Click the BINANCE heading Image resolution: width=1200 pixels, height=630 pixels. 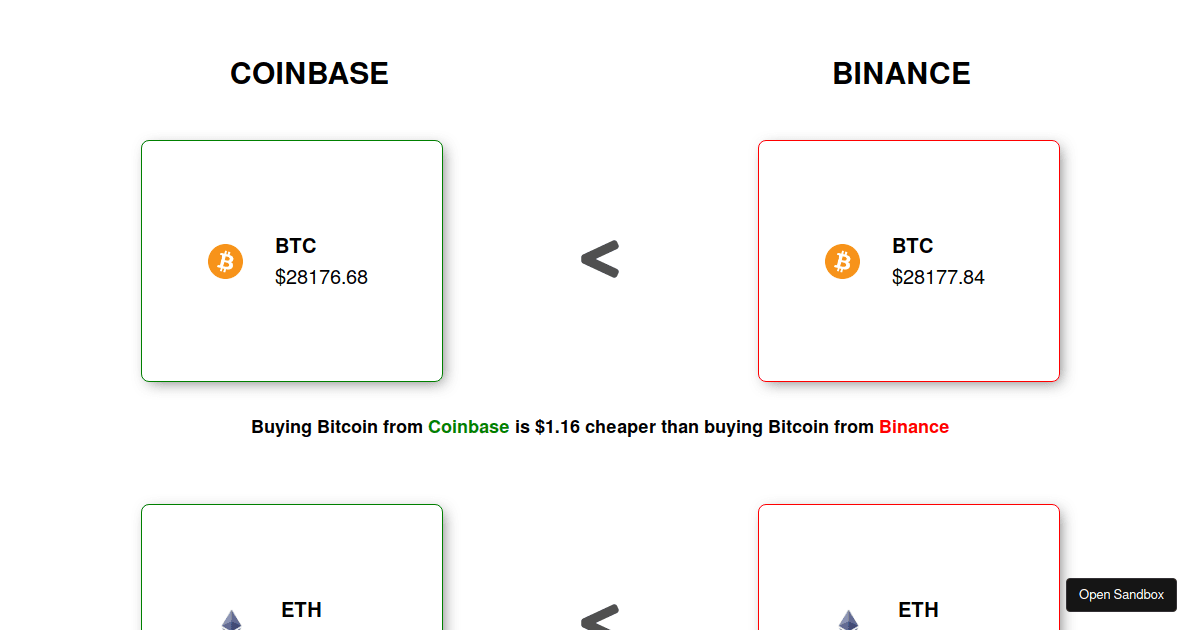[901, 73]
